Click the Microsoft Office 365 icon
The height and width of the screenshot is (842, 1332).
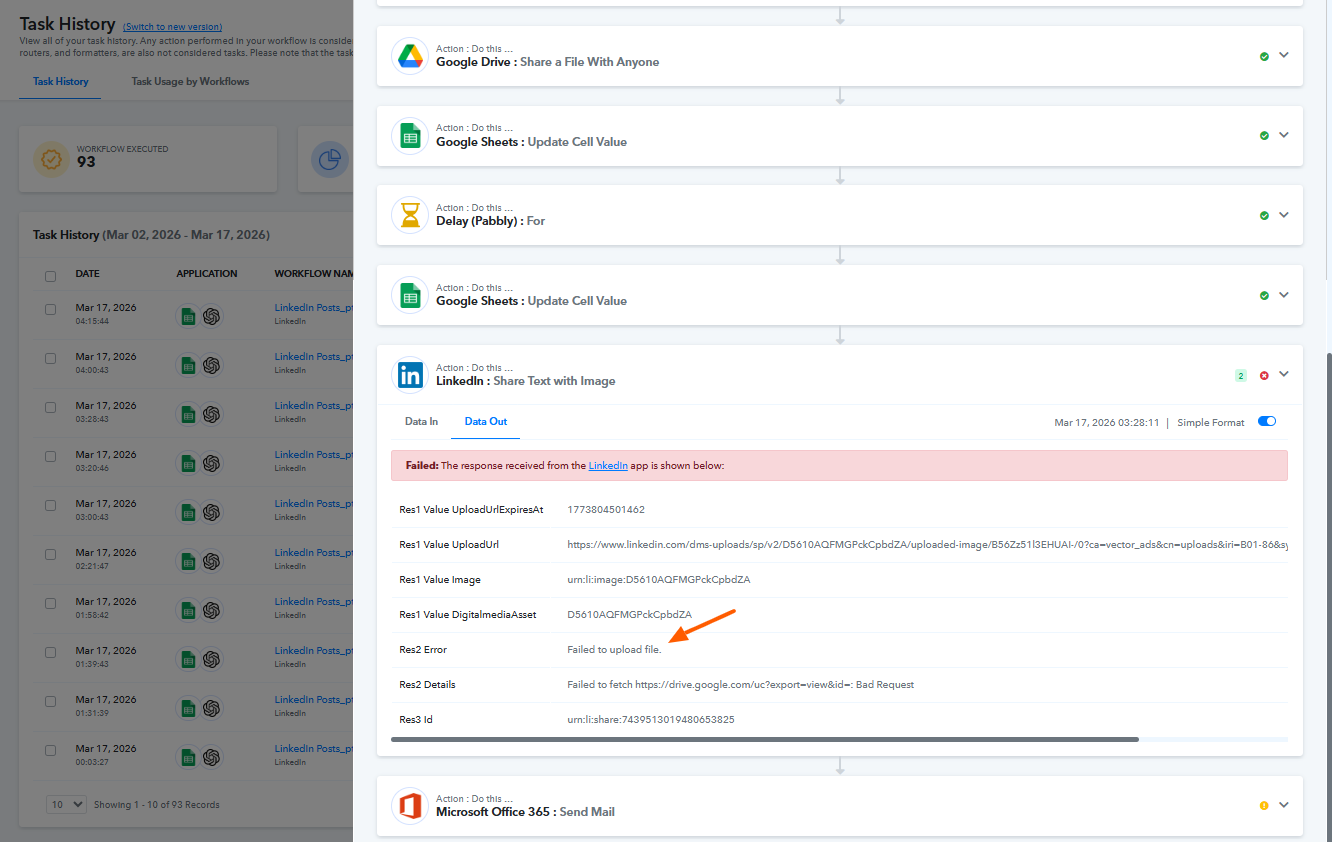click(x=410, y=806)
